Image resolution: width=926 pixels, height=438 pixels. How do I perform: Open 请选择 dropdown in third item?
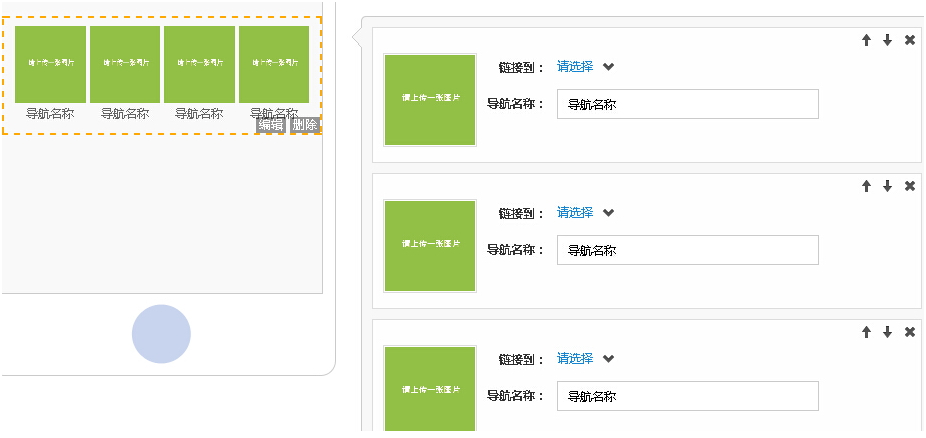pyautogui.click(x=585, y=359)
